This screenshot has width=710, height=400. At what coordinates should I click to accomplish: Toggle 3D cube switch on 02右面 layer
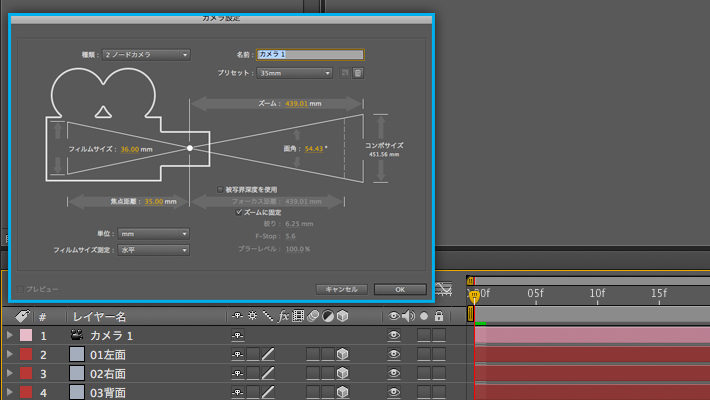[343, 373]
